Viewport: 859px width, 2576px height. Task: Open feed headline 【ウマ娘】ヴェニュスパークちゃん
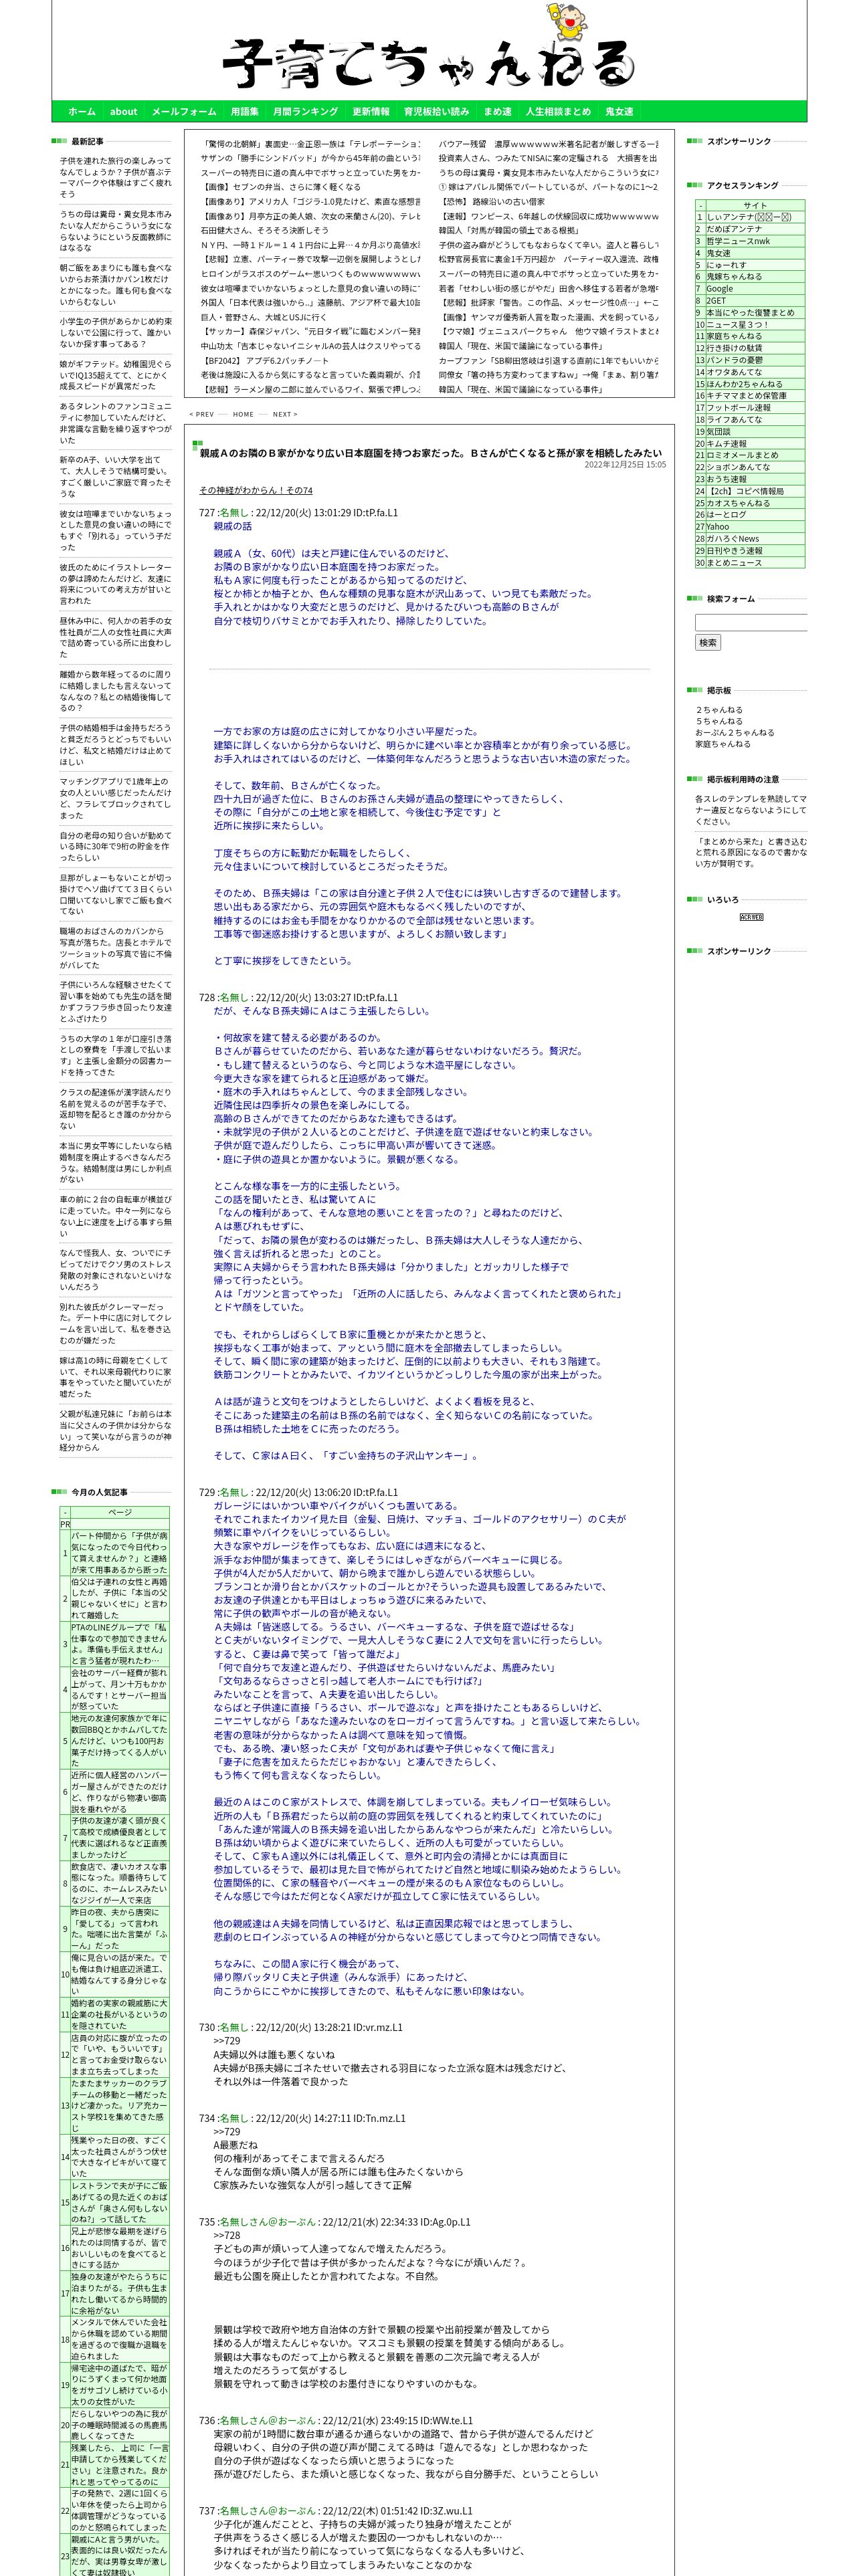(548, 331)
